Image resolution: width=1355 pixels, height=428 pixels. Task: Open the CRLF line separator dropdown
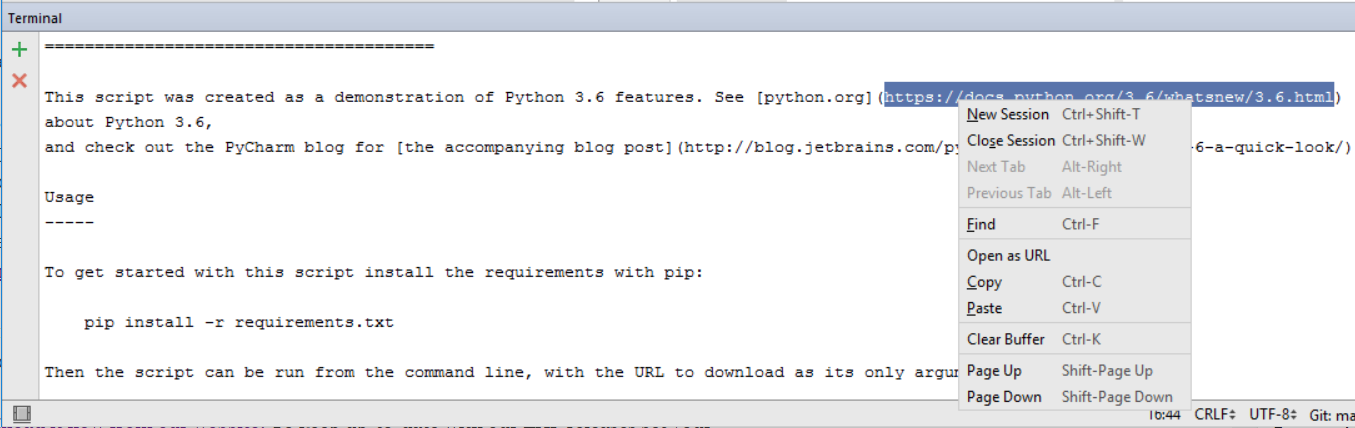[1214, 414]
